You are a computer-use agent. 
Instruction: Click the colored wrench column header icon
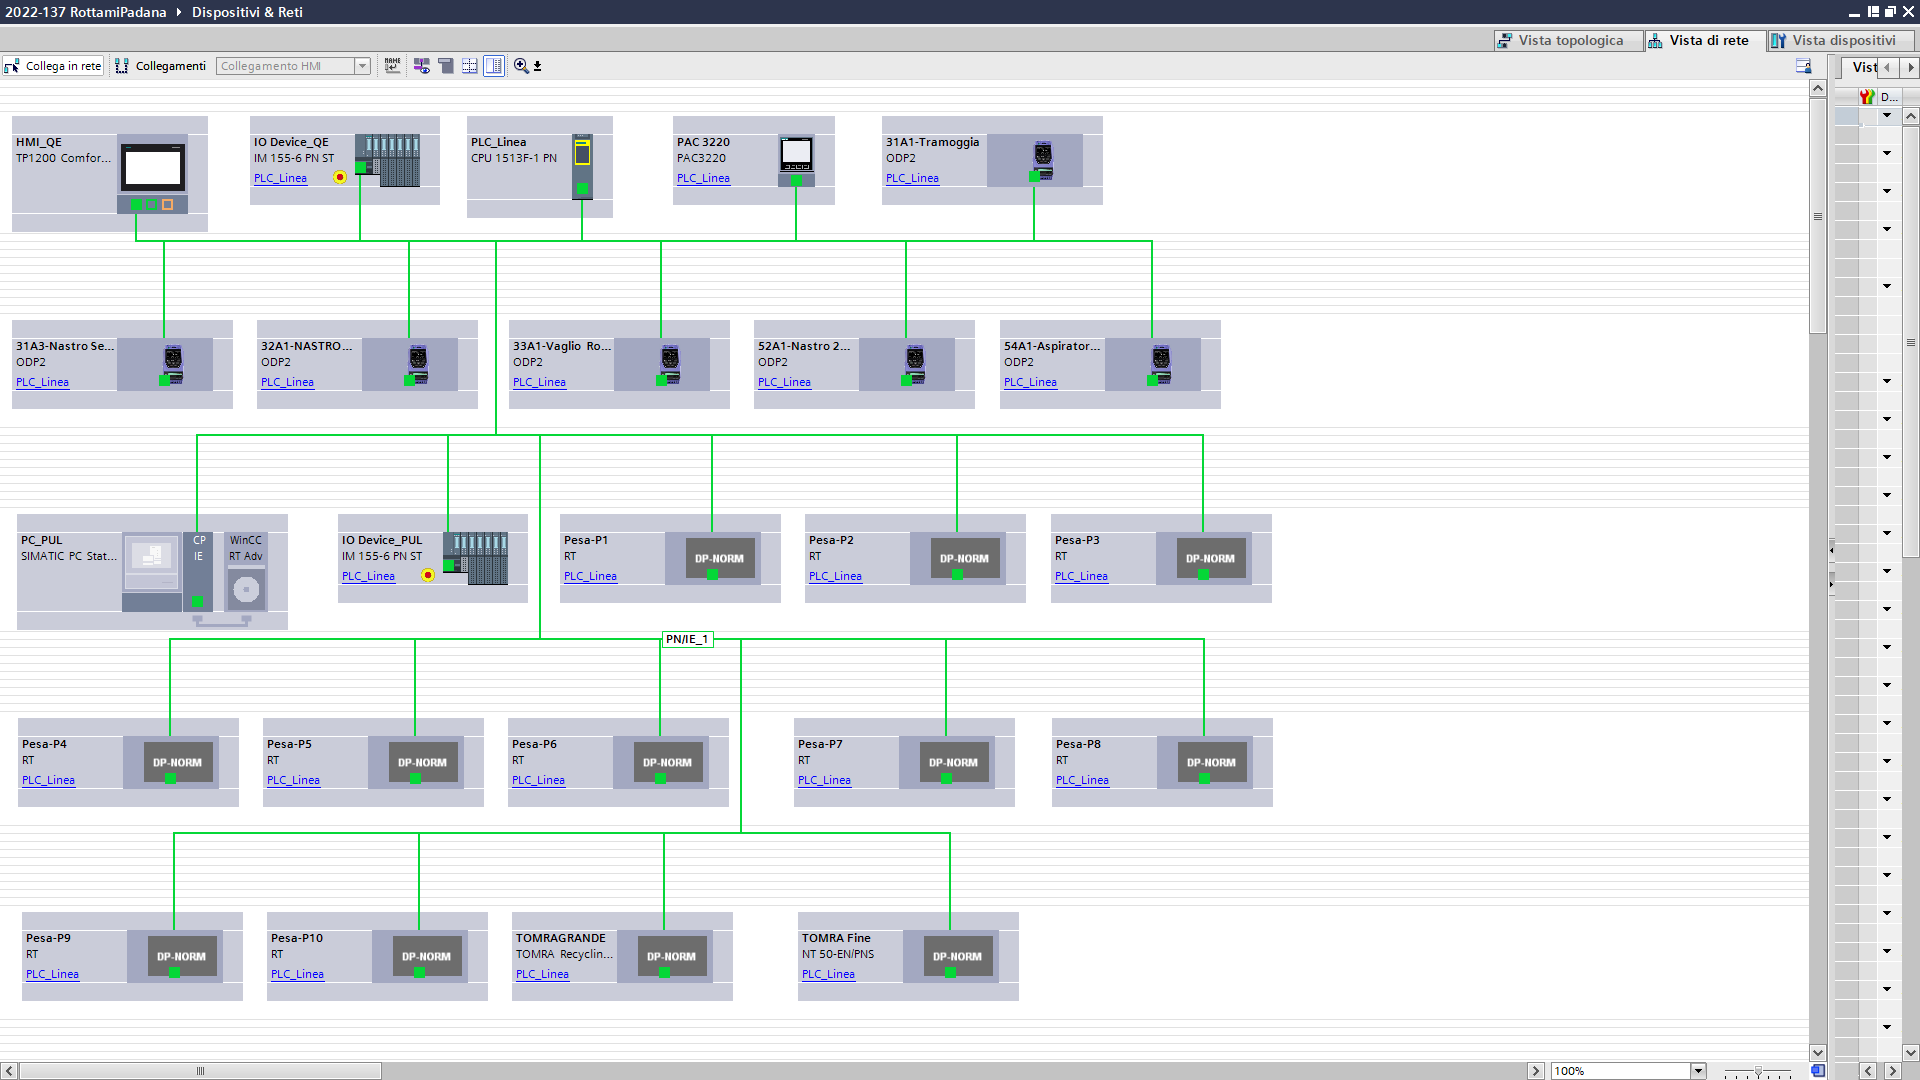[1867, 97]
